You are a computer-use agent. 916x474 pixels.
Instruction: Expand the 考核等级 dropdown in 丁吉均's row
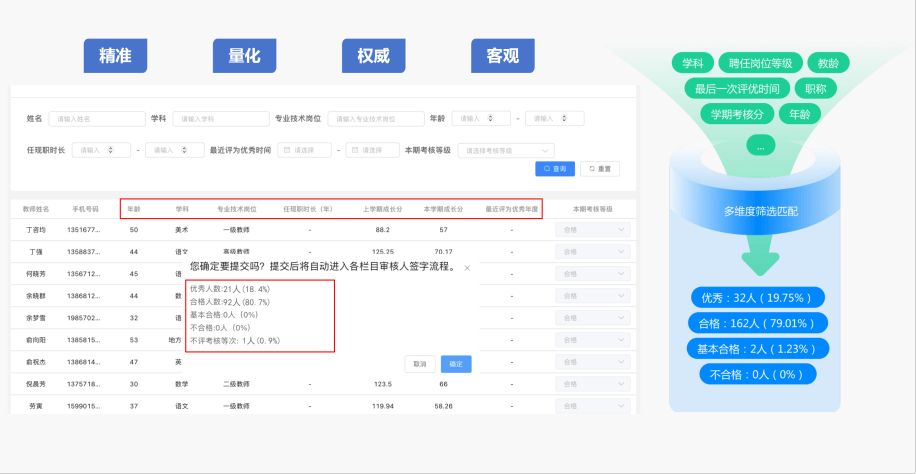pyautogui.click(x=594, y=229)
